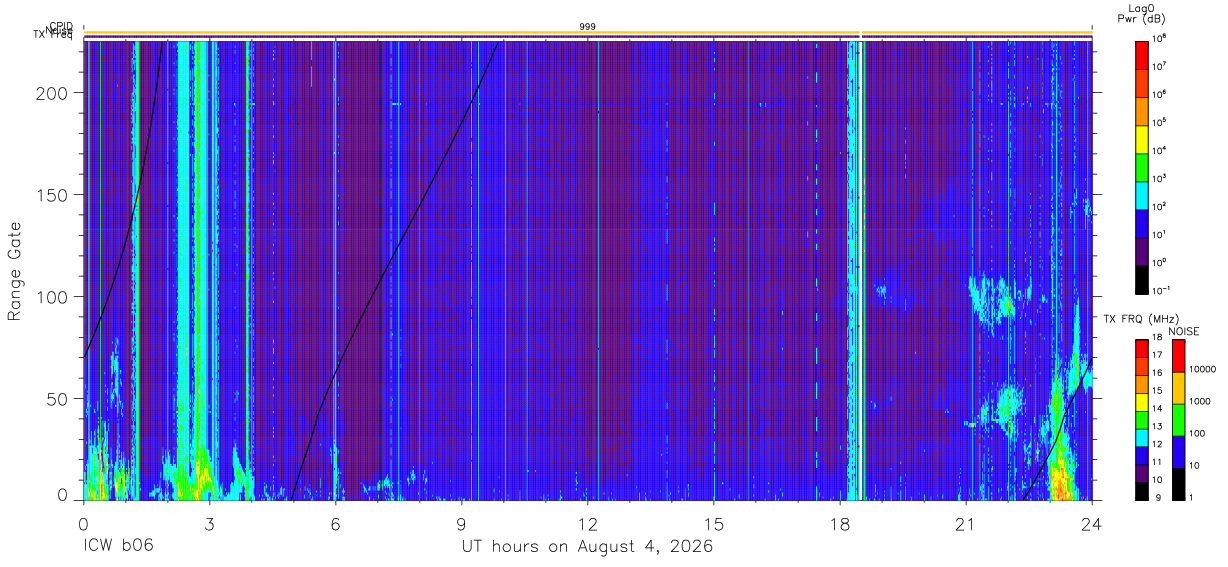Click the '15' tick on the UT hours axis

click(x=714, y=523)
